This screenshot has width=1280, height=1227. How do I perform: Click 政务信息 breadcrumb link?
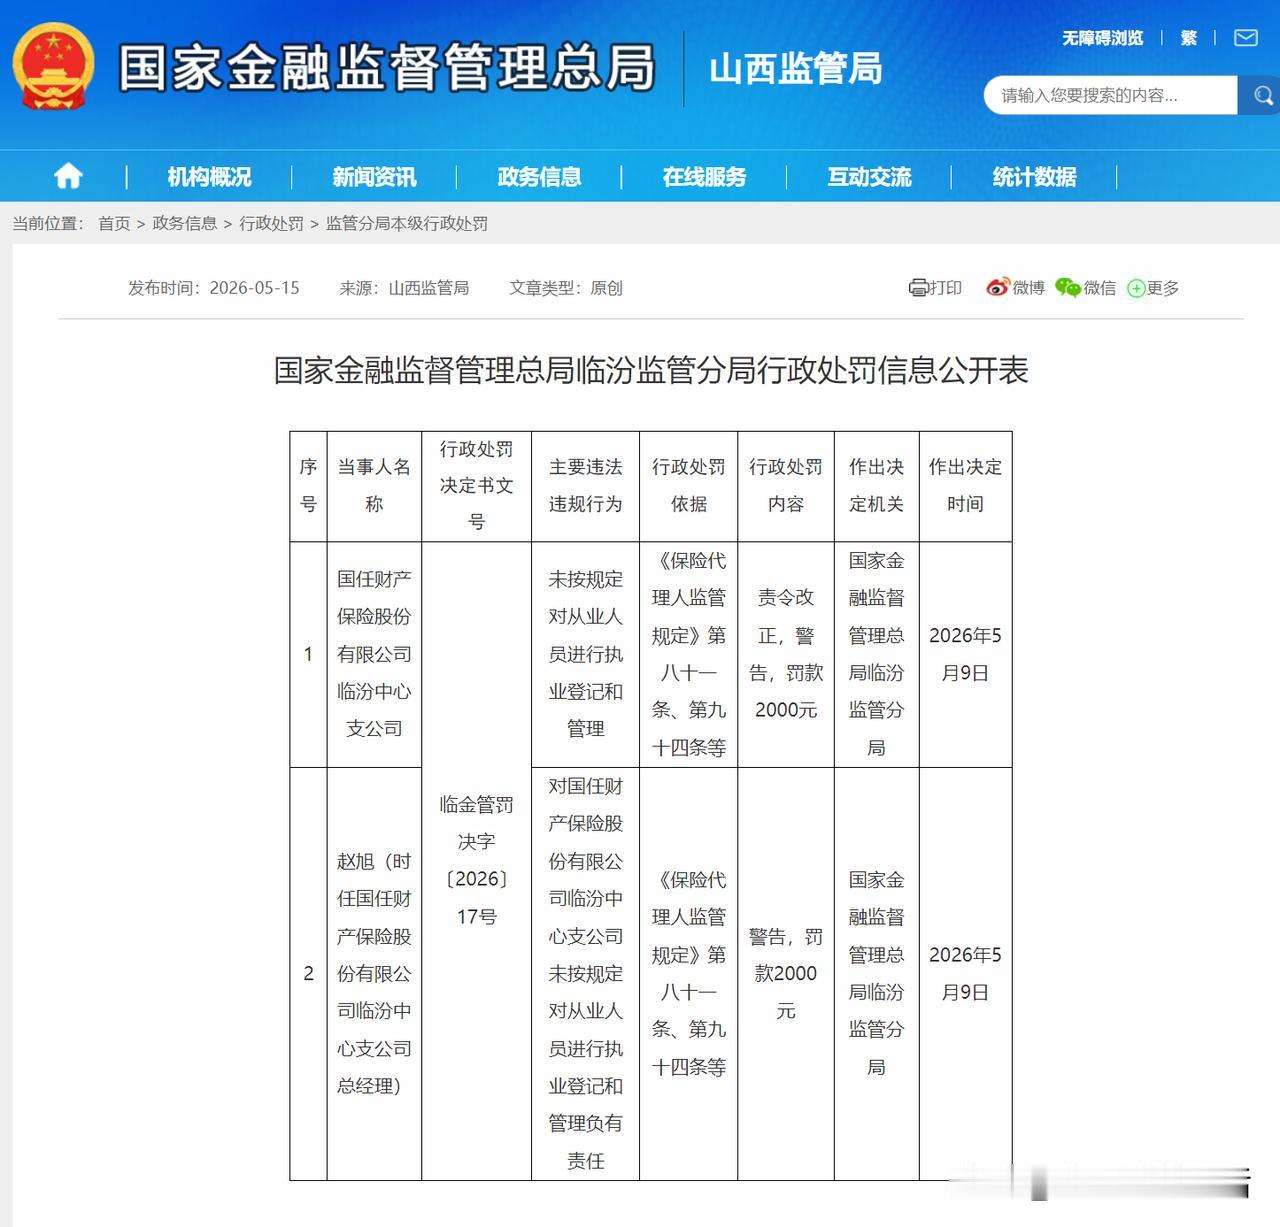(x=184, y=223)
